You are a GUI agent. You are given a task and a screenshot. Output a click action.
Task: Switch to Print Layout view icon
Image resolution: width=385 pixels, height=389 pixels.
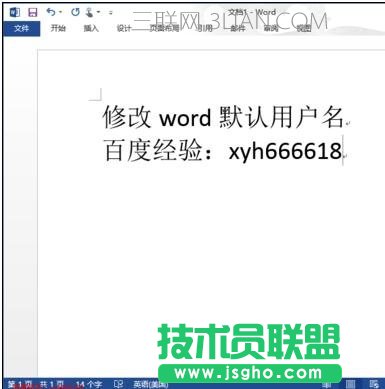coord(350,384)
